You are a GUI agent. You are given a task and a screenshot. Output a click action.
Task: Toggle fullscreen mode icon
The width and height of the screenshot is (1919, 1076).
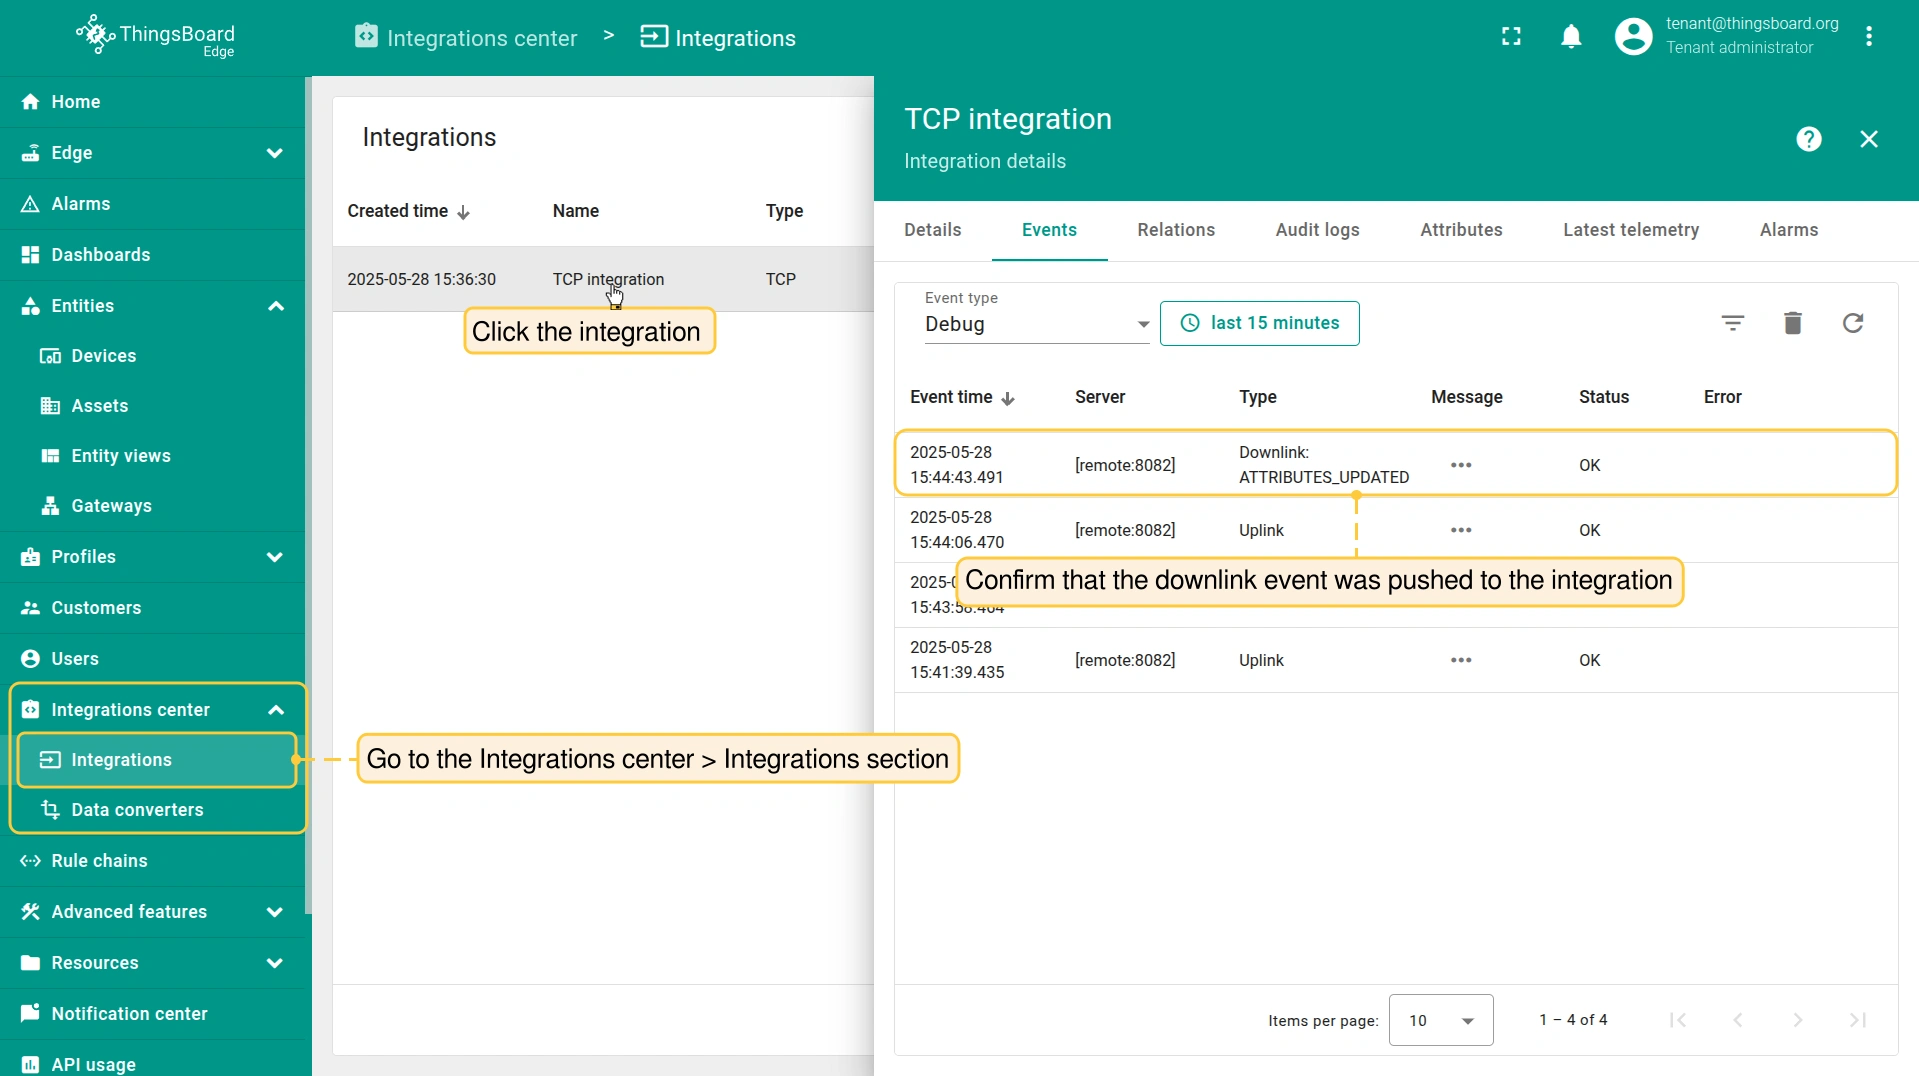click(x=1511, y=37)
